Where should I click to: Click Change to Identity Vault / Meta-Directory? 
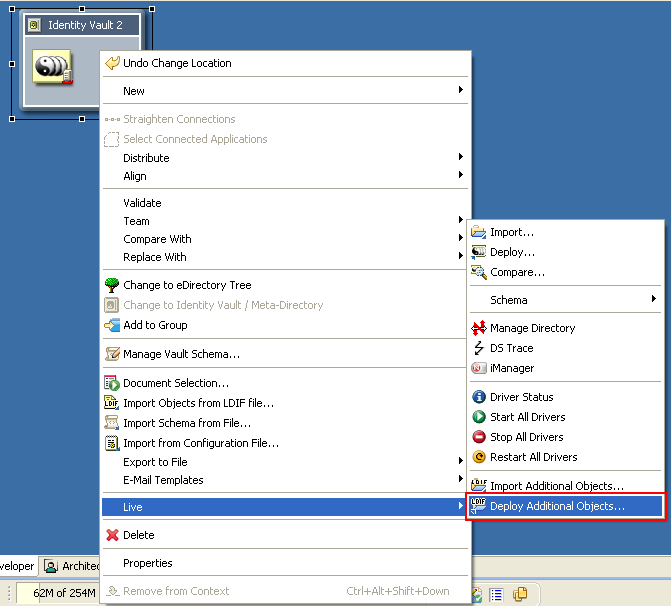286,305
